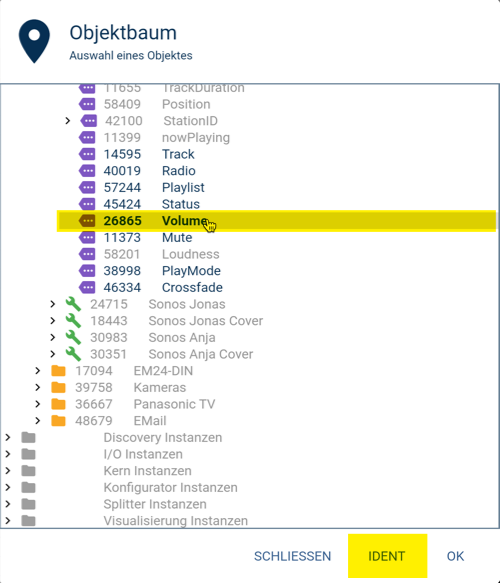Select the Track variable tag icon
The height and width of the screenshot is (583, 500).
(x=87, y=154)
